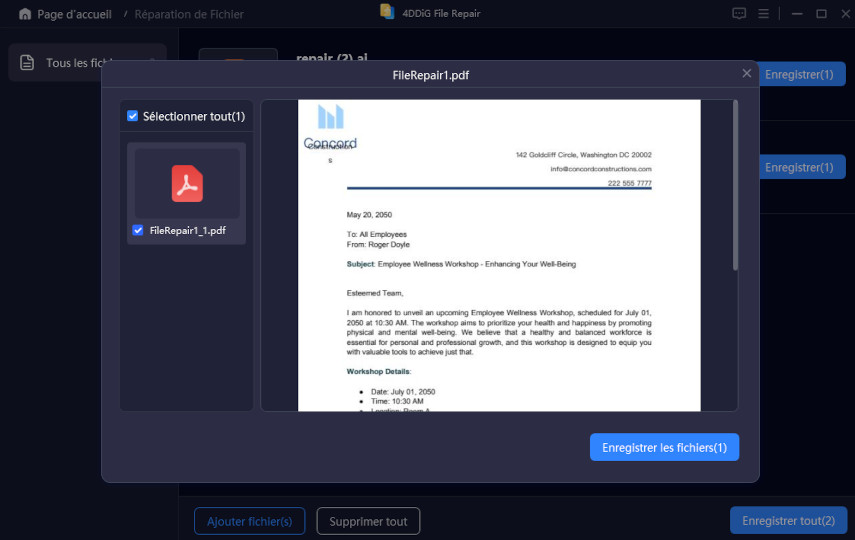Click the 'Subject' line in preview
This screenshot has width=855, height=540.
[x=461, y=264]
